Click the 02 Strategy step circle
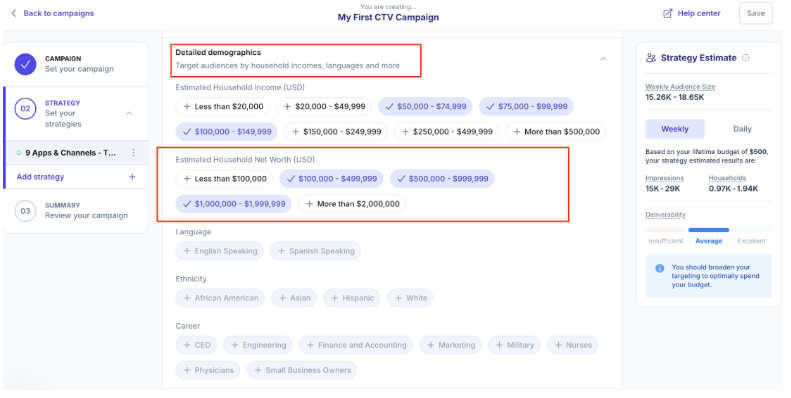Viewport: 791px width, 398px height. click(x=25, y=108)
